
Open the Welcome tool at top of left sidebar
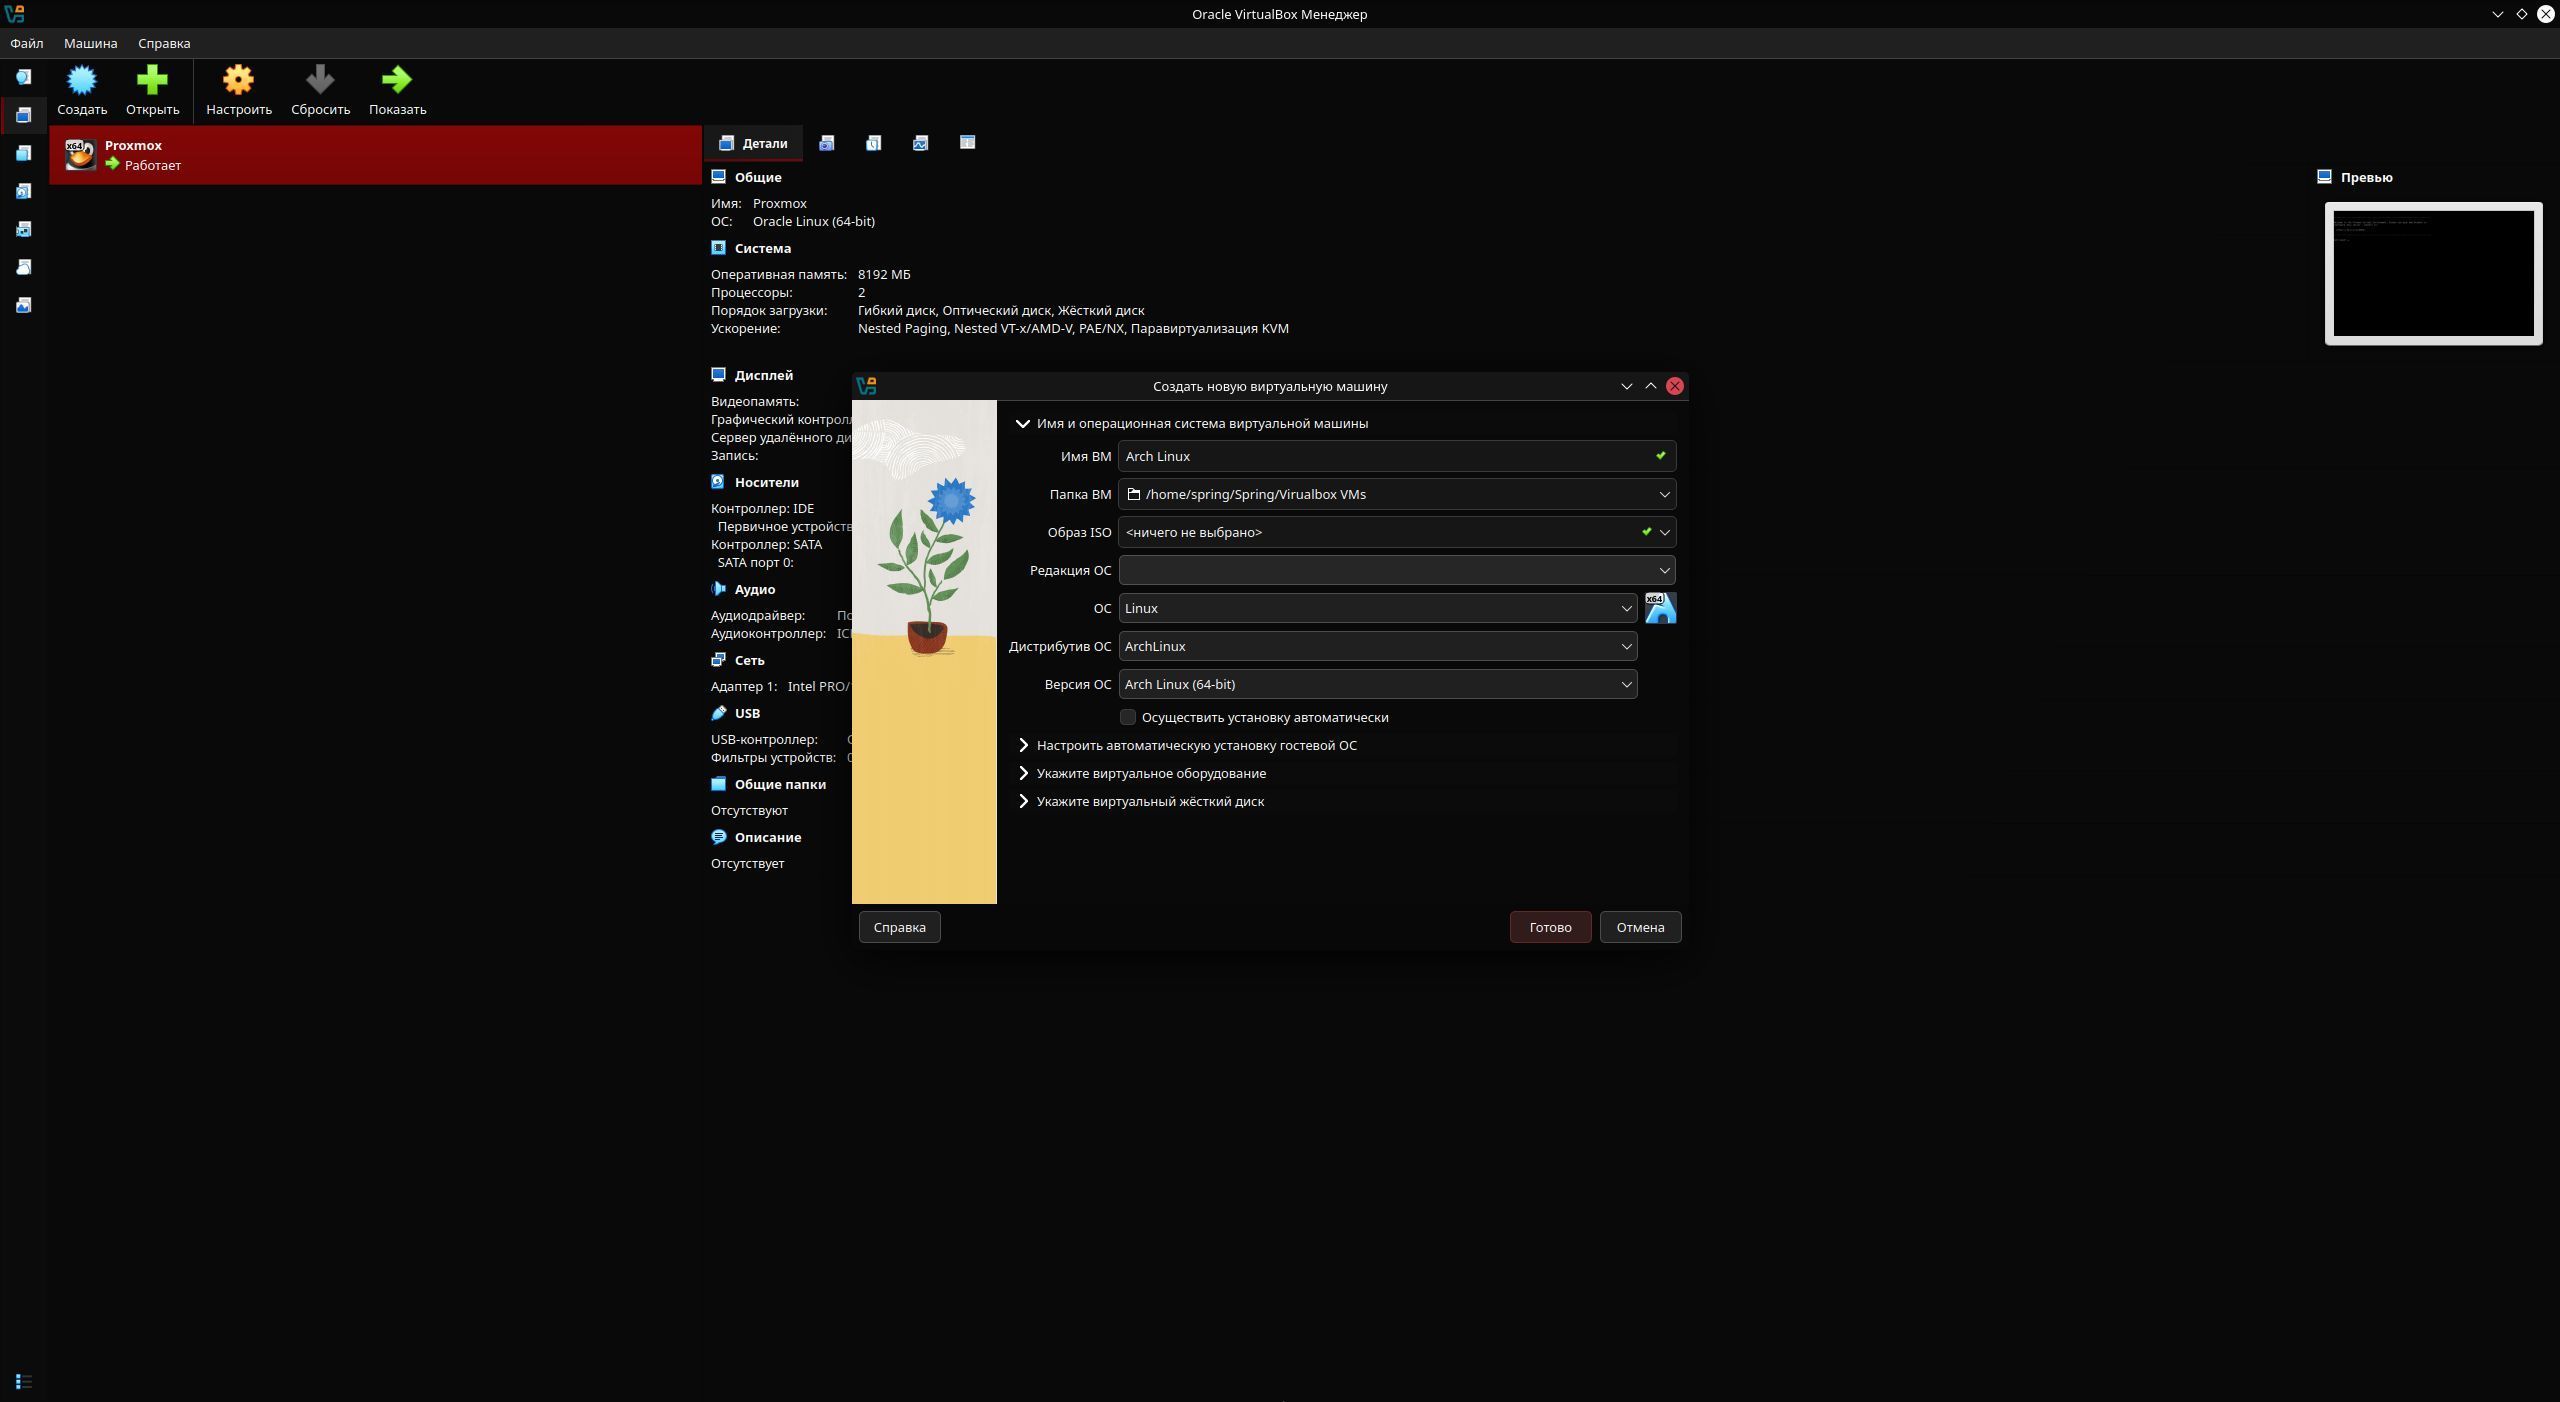tap(24, 77)
